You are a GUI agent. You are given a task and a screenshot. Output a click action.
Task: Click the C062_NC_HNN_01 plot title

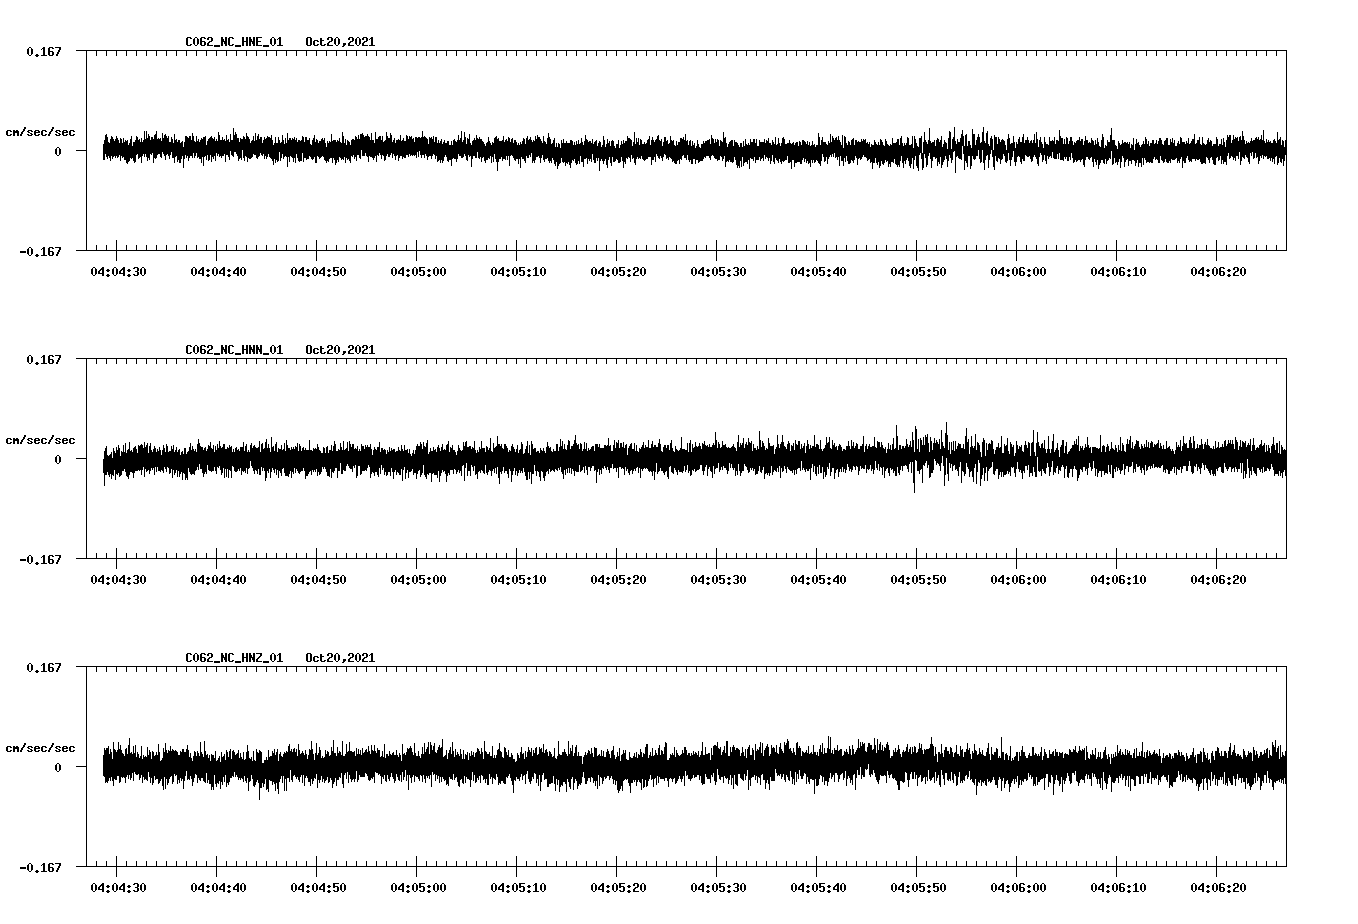click(234, 350)
